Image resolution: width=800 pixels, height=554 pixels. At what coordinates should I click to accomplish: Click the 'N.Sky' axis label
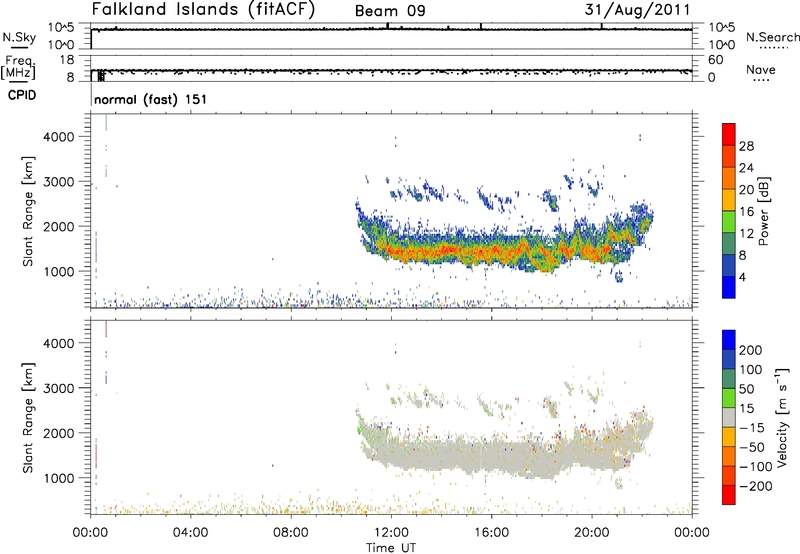pyautogui.click(x=19, y=37)
